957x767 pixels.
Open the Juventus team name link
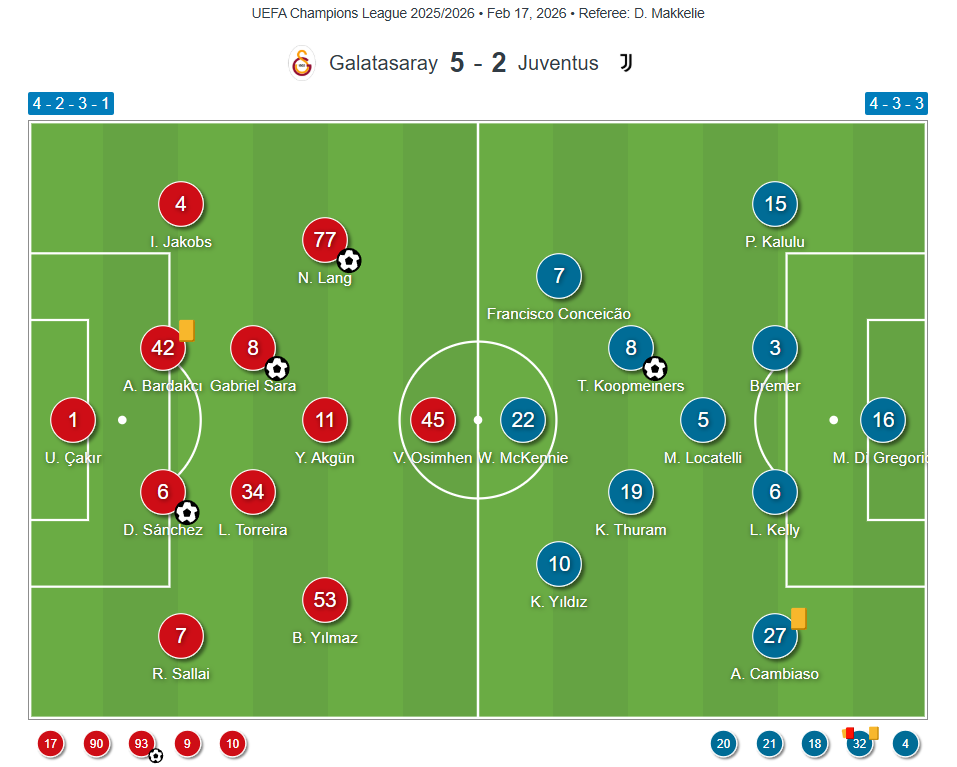coord(558,63)
